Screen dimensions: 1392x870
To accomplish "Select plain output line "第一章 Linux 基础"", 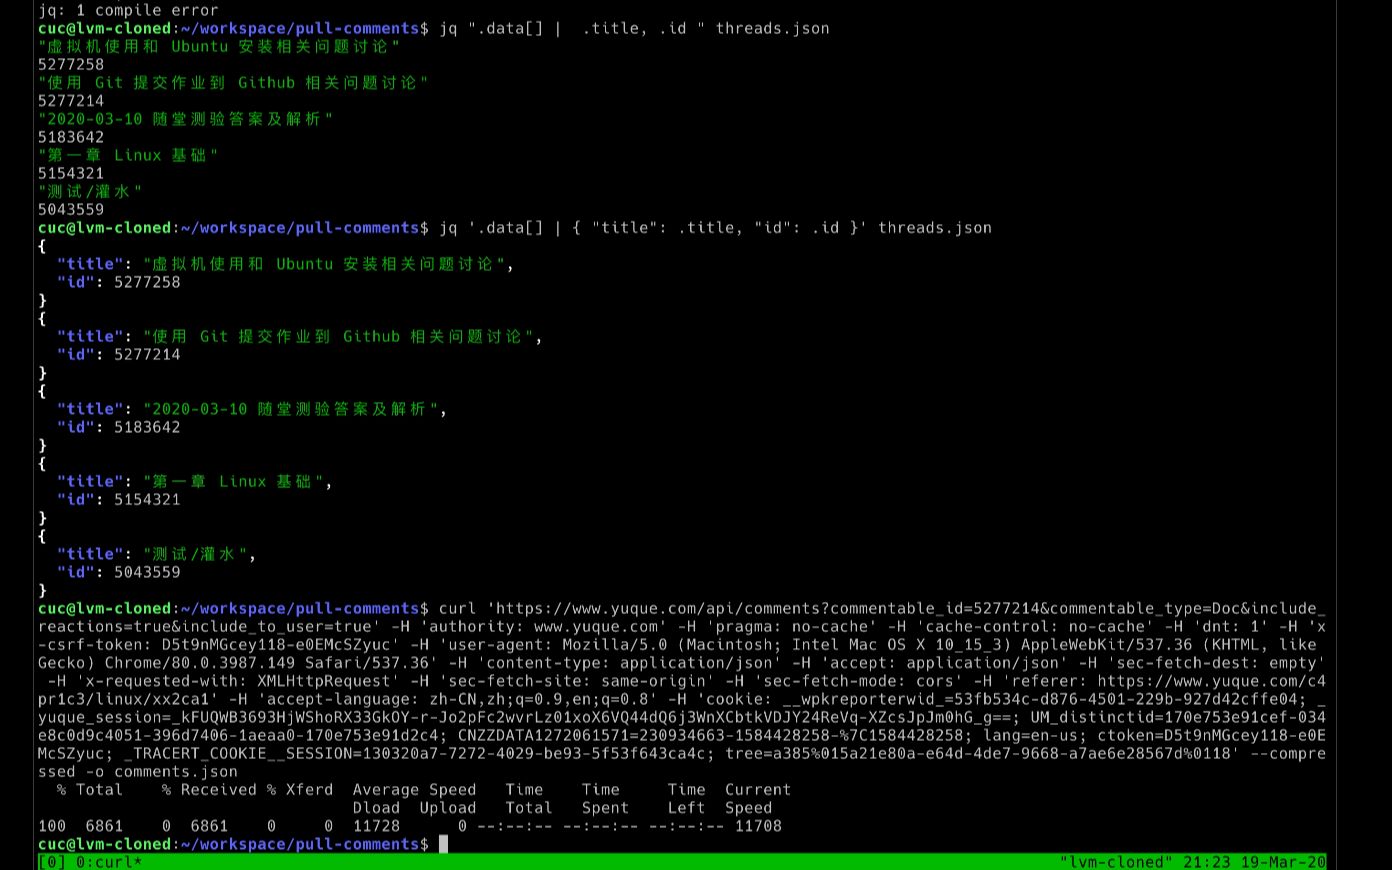I will click(128, 155).
